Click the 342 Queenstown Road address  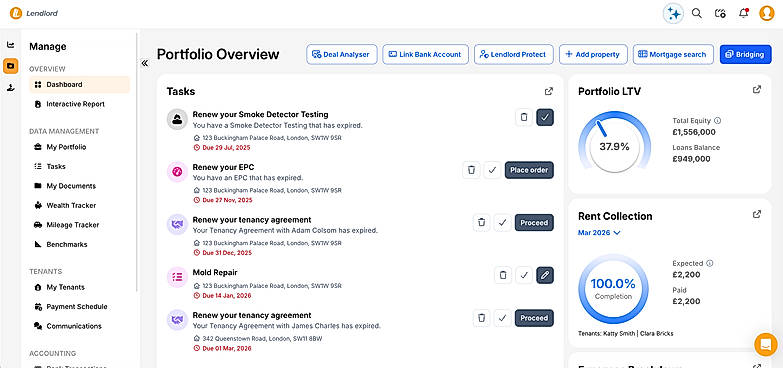pos(262,339)
